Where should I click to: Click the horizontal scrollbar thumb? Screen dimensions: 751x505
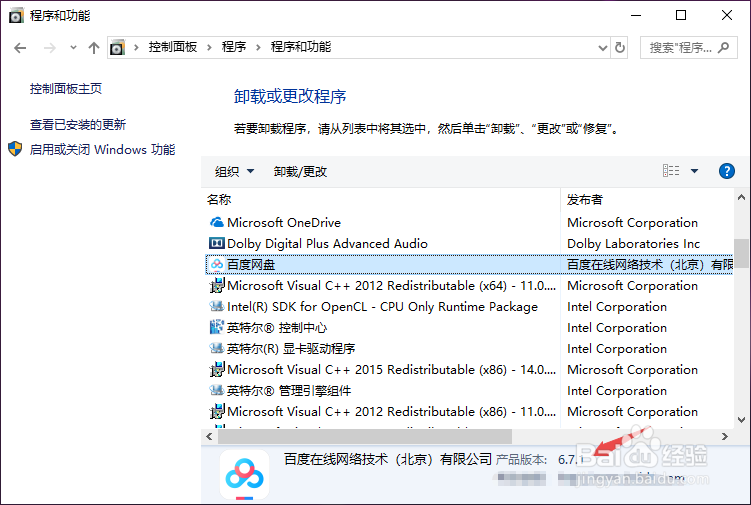(x=365, y=436)
